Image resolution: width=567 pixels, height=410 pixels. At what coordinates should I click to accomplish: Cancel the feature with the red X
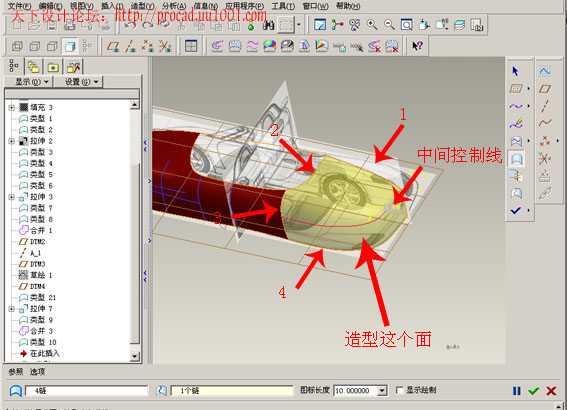[551, 391]
